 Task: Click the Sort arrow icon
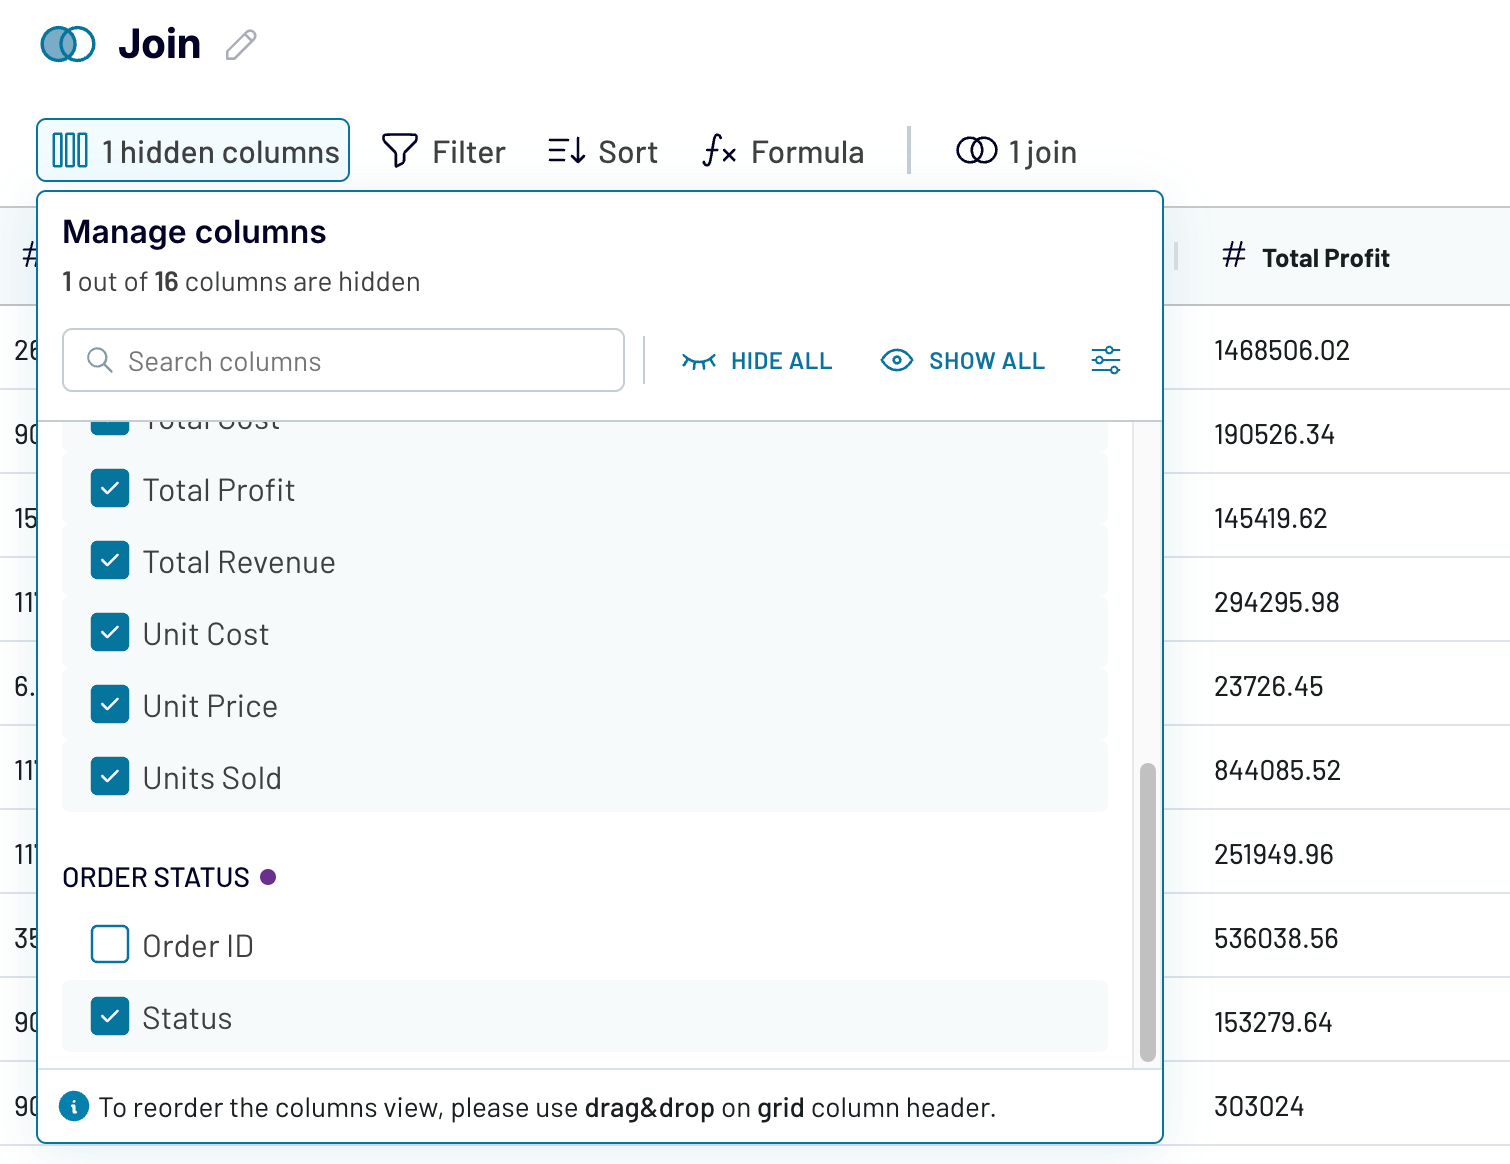566,151
